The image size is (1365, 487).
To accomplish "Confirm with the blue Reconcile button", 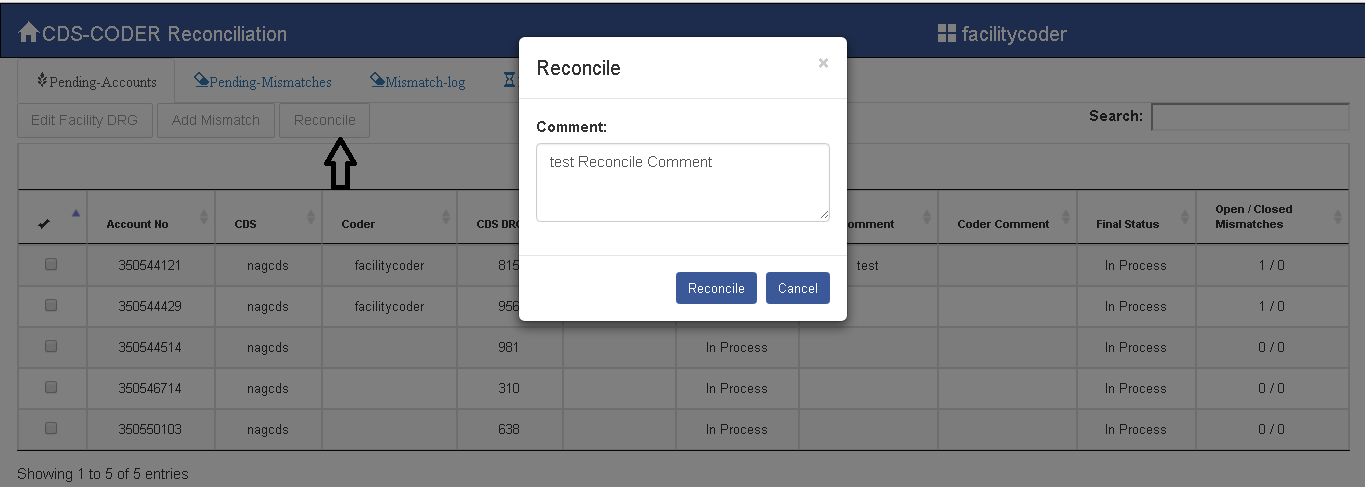I will (716, 288).
